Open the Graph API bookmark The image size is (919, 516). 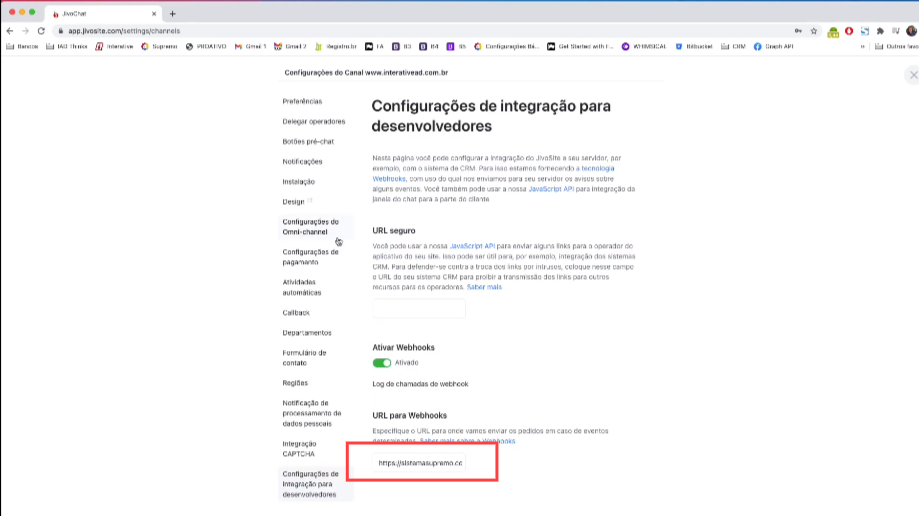(x=773, y=46)
